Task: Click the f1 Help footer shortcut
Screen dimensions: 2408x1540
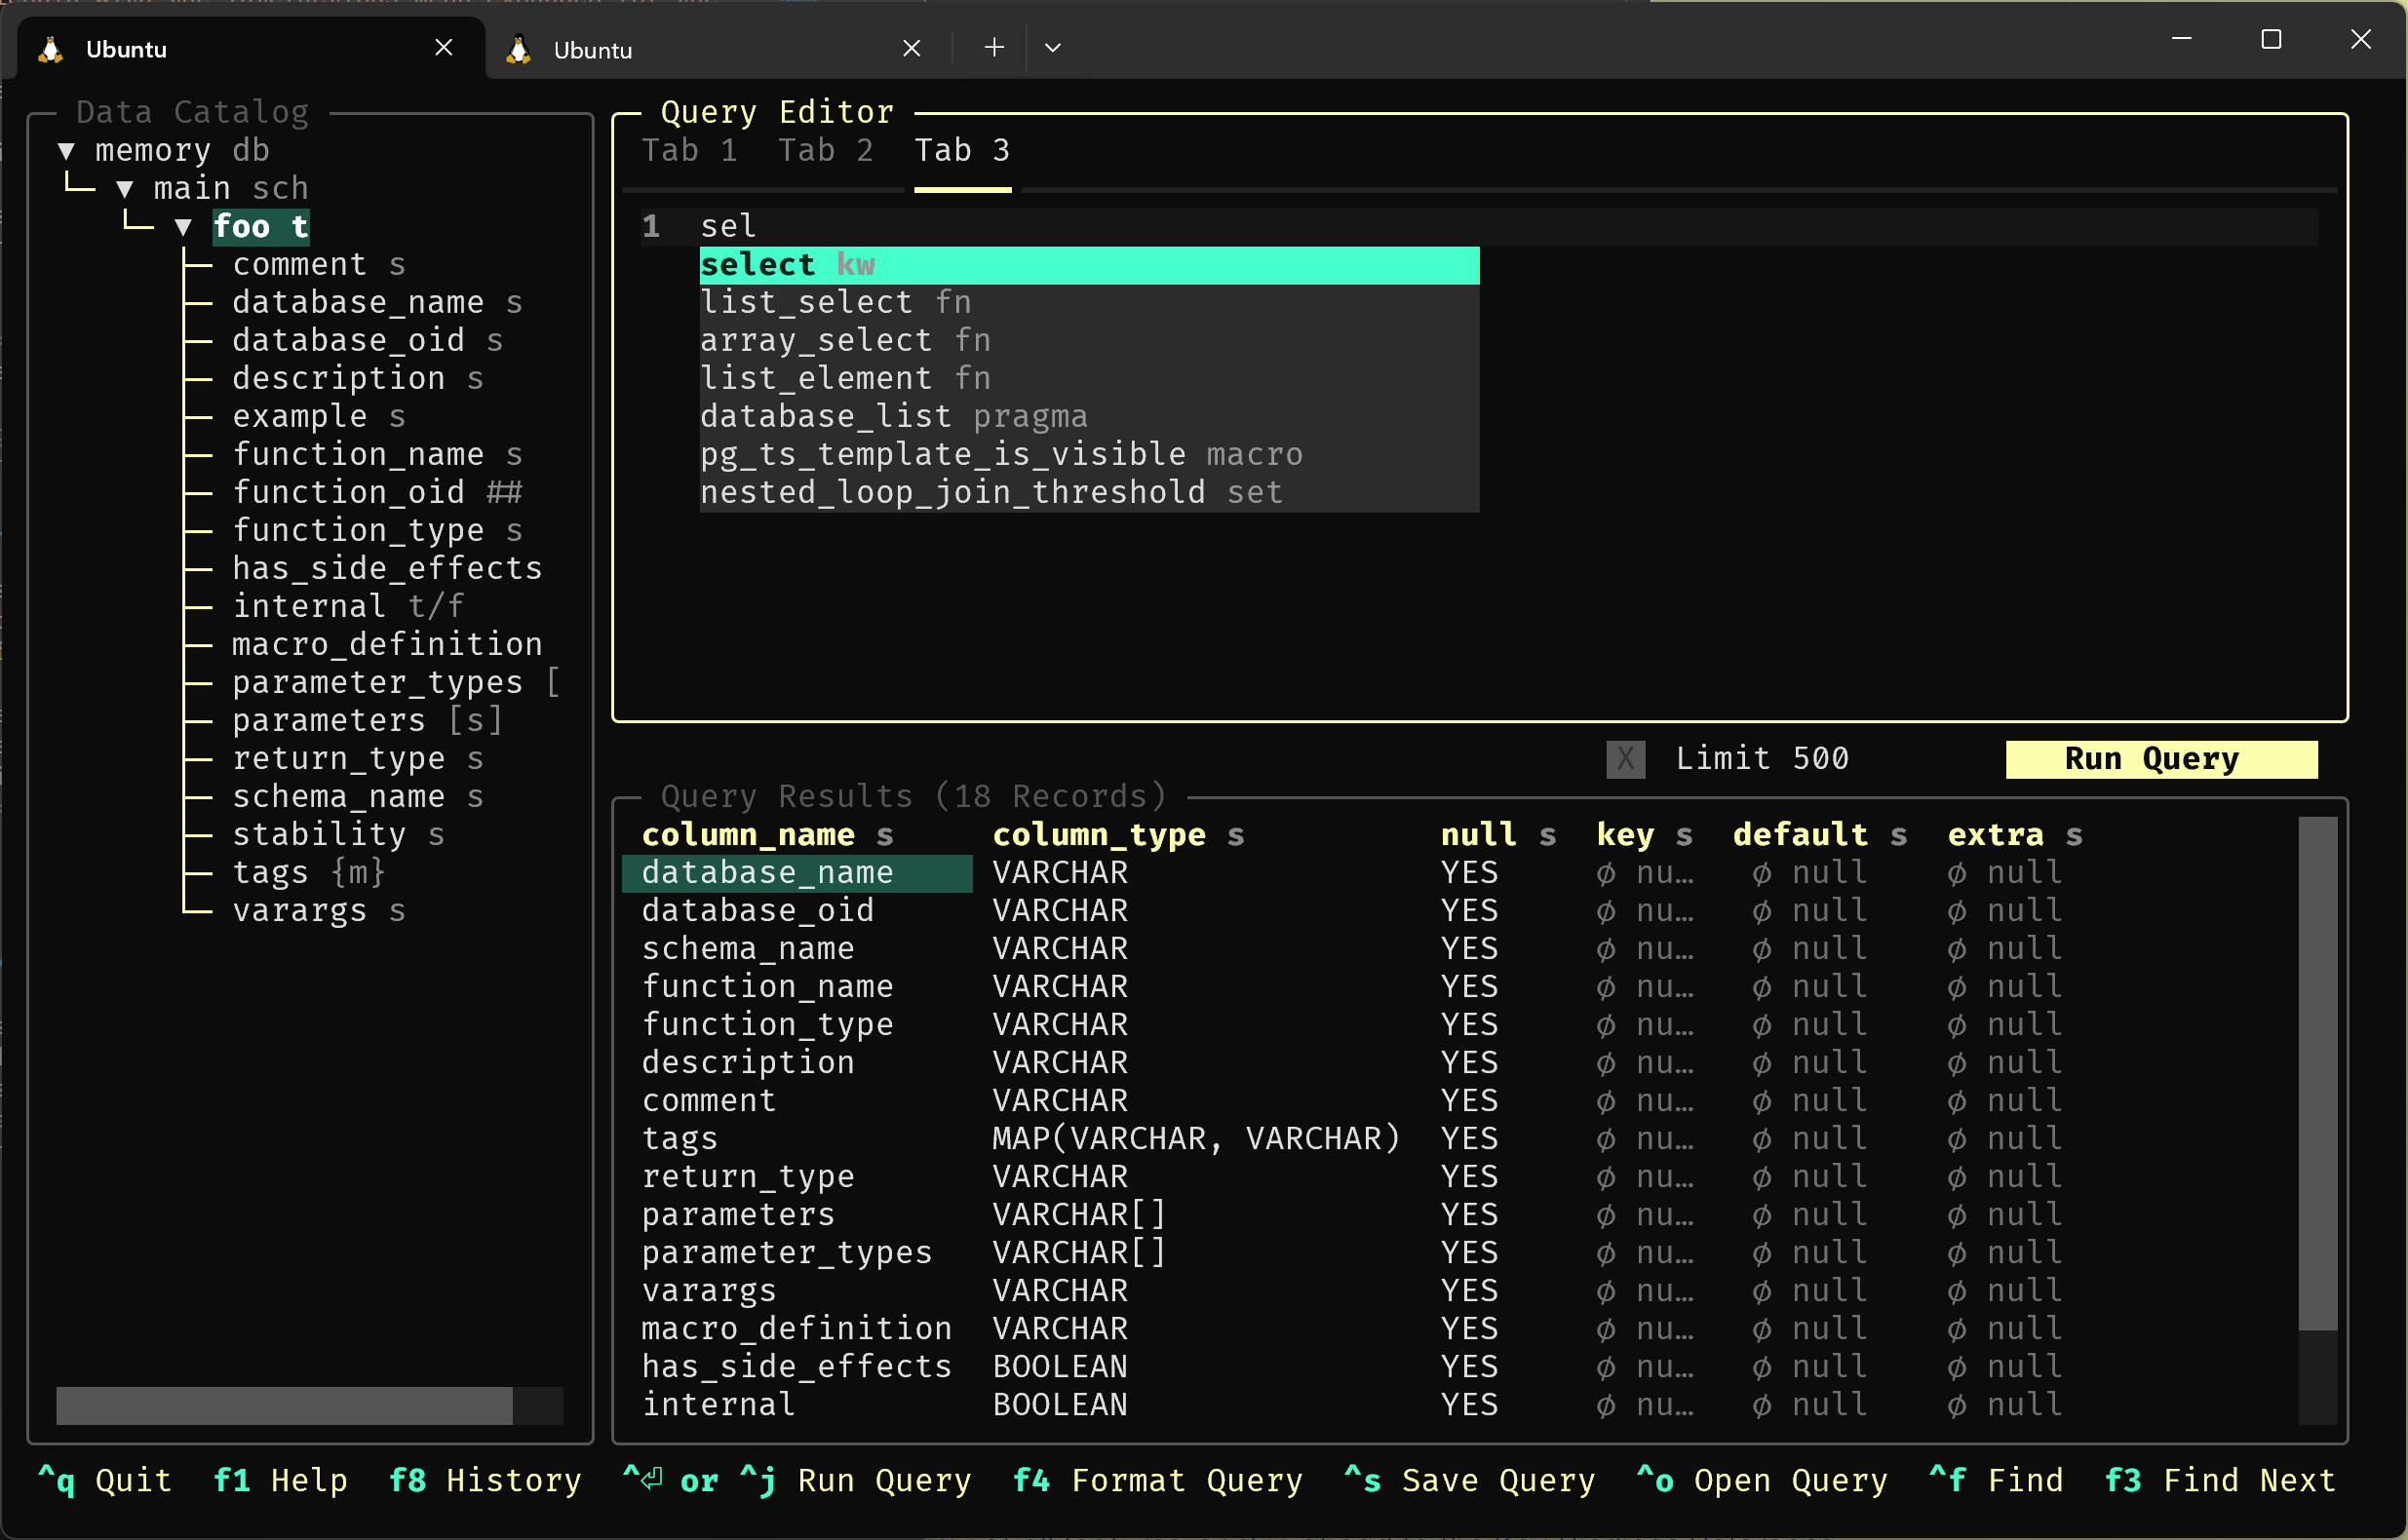Action: pos(281,1481)
